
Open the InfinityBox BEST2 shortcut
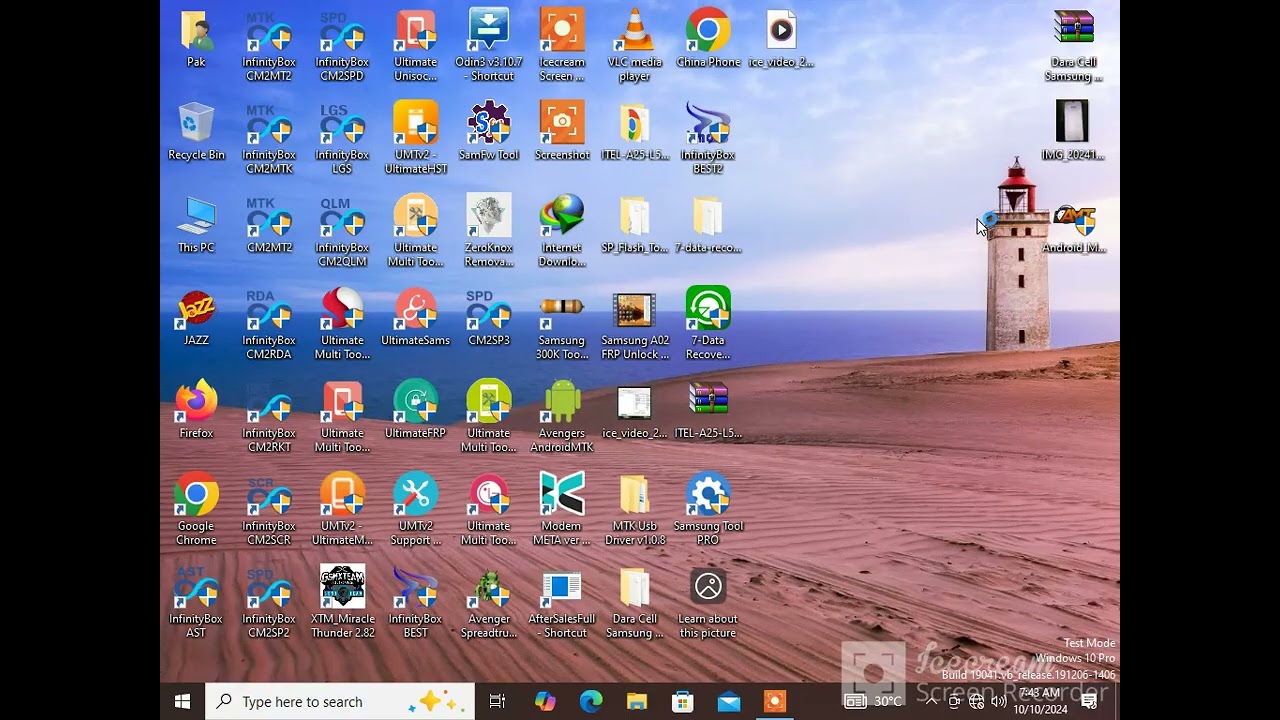coord(707,124)
